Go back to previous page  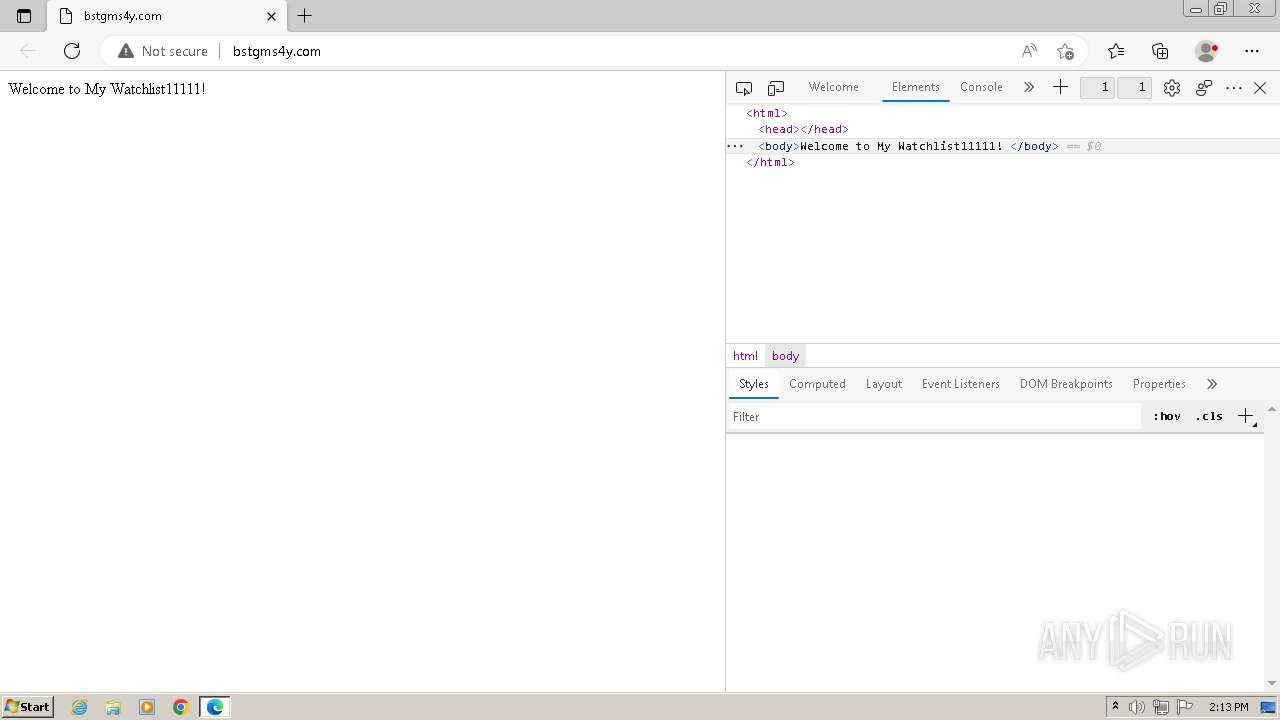28,51
